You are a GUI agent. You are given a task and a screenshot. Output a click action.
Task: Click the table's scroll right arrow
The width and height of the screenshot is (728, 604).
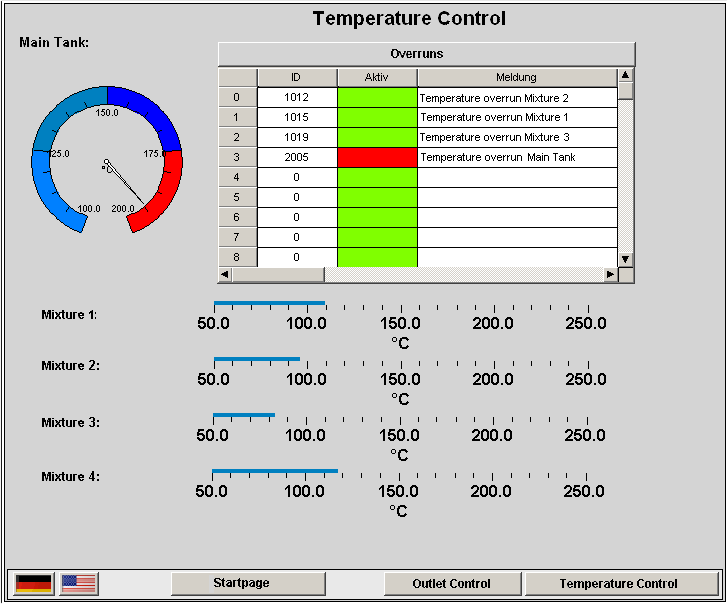(x=609, y=274)
